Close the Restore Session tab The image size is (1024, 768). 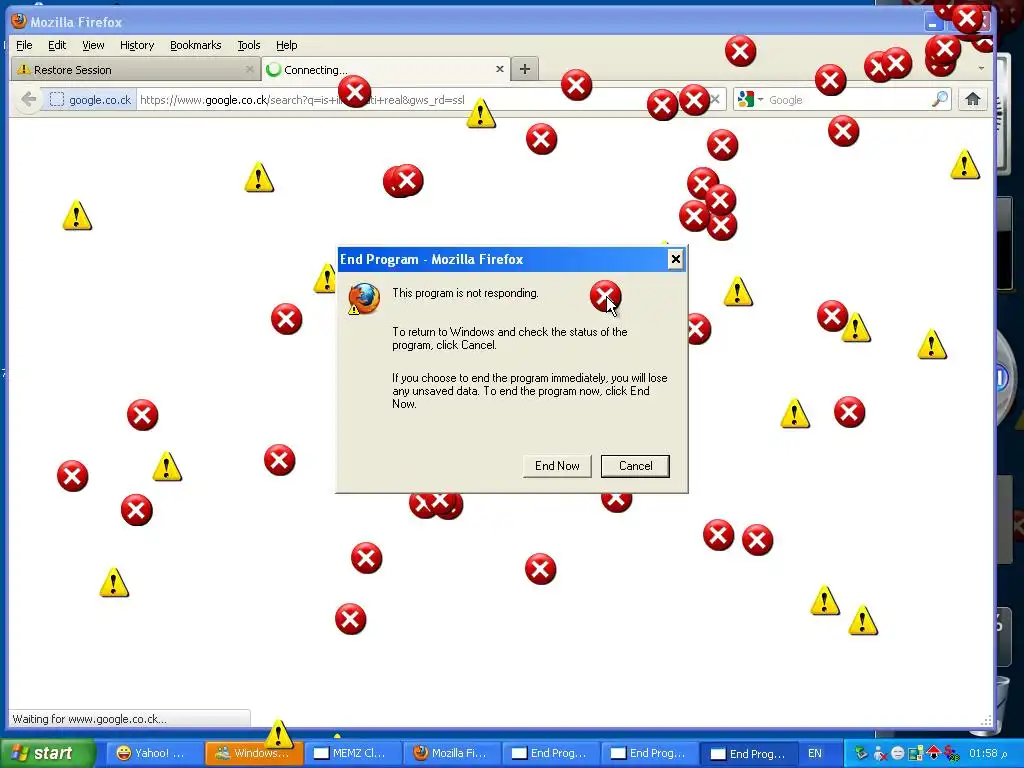click(x=249, y=69)
